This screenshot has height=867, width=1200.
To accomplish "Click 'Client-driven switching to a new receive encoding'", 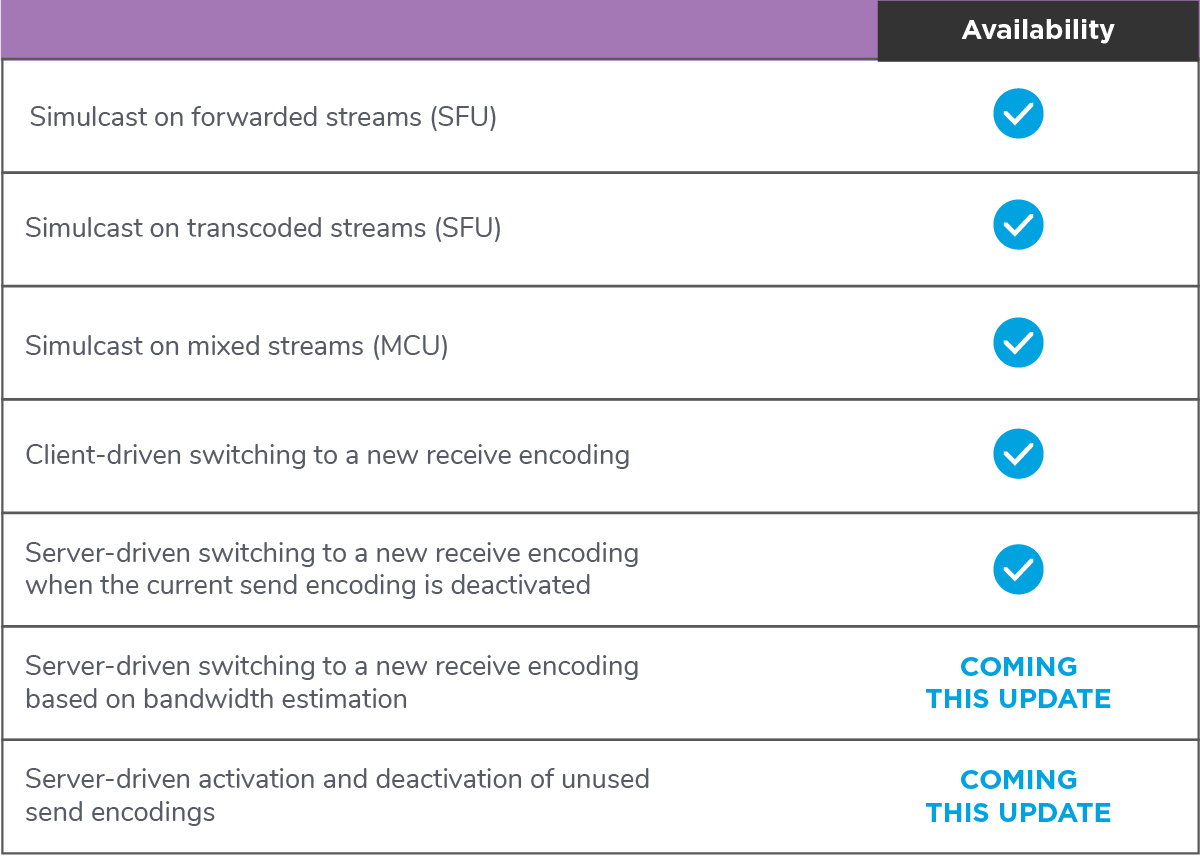I will click(327, 455).
